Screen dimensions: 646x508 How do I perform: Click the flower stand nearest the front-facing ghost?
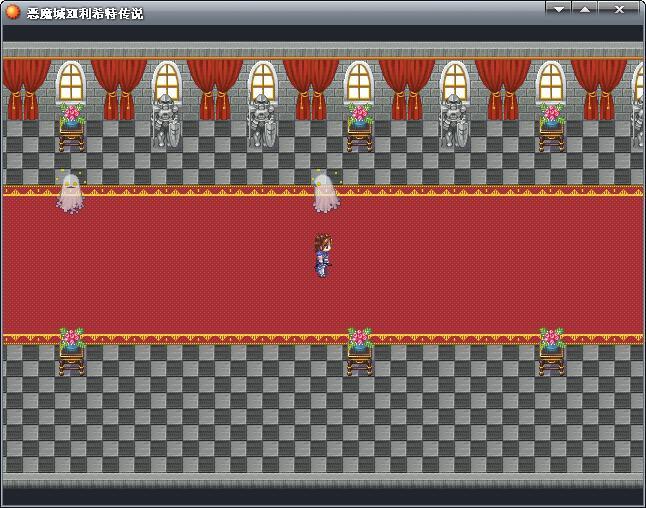tap(72, 128)
